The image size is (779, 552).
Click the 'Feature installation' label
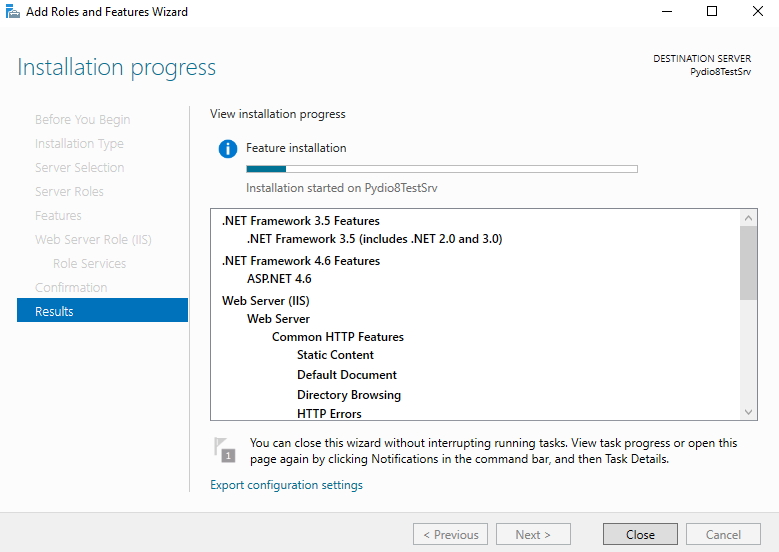click(x=296, y=148)
